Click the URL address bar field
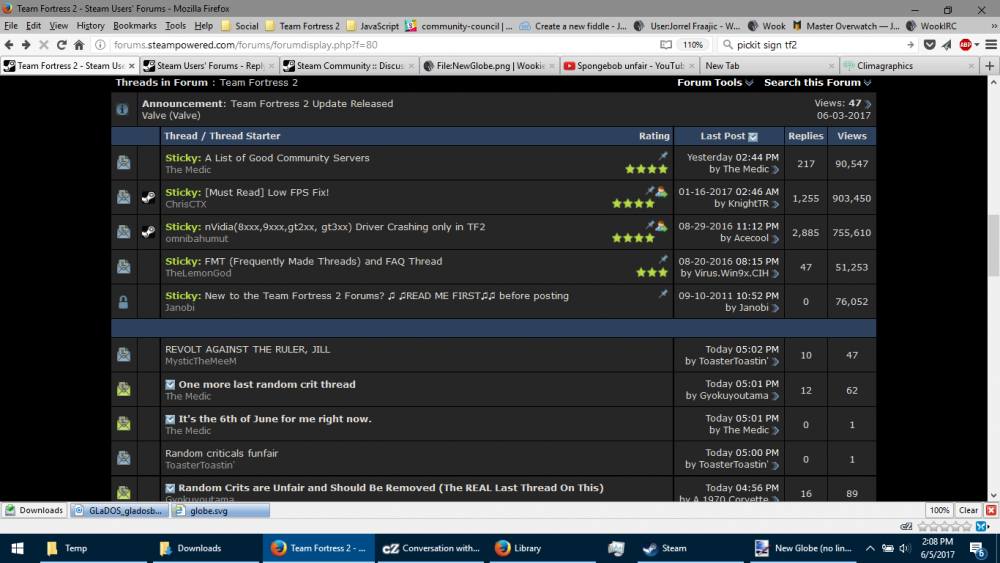1000x563 pixels. coord(383,45)
